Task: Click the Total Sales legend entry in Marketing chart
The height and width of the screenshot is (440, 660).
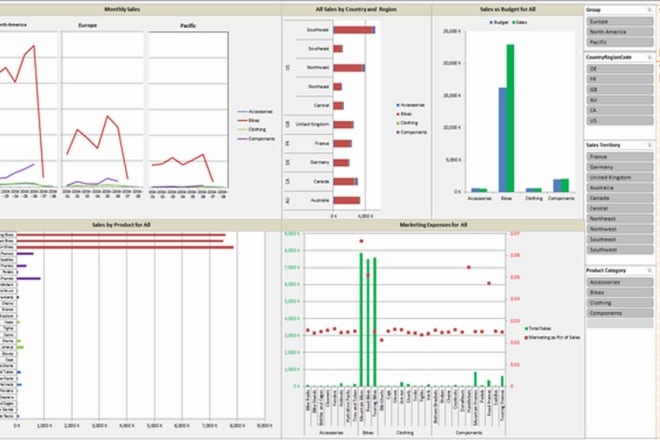Action: [x=538, y=328]
